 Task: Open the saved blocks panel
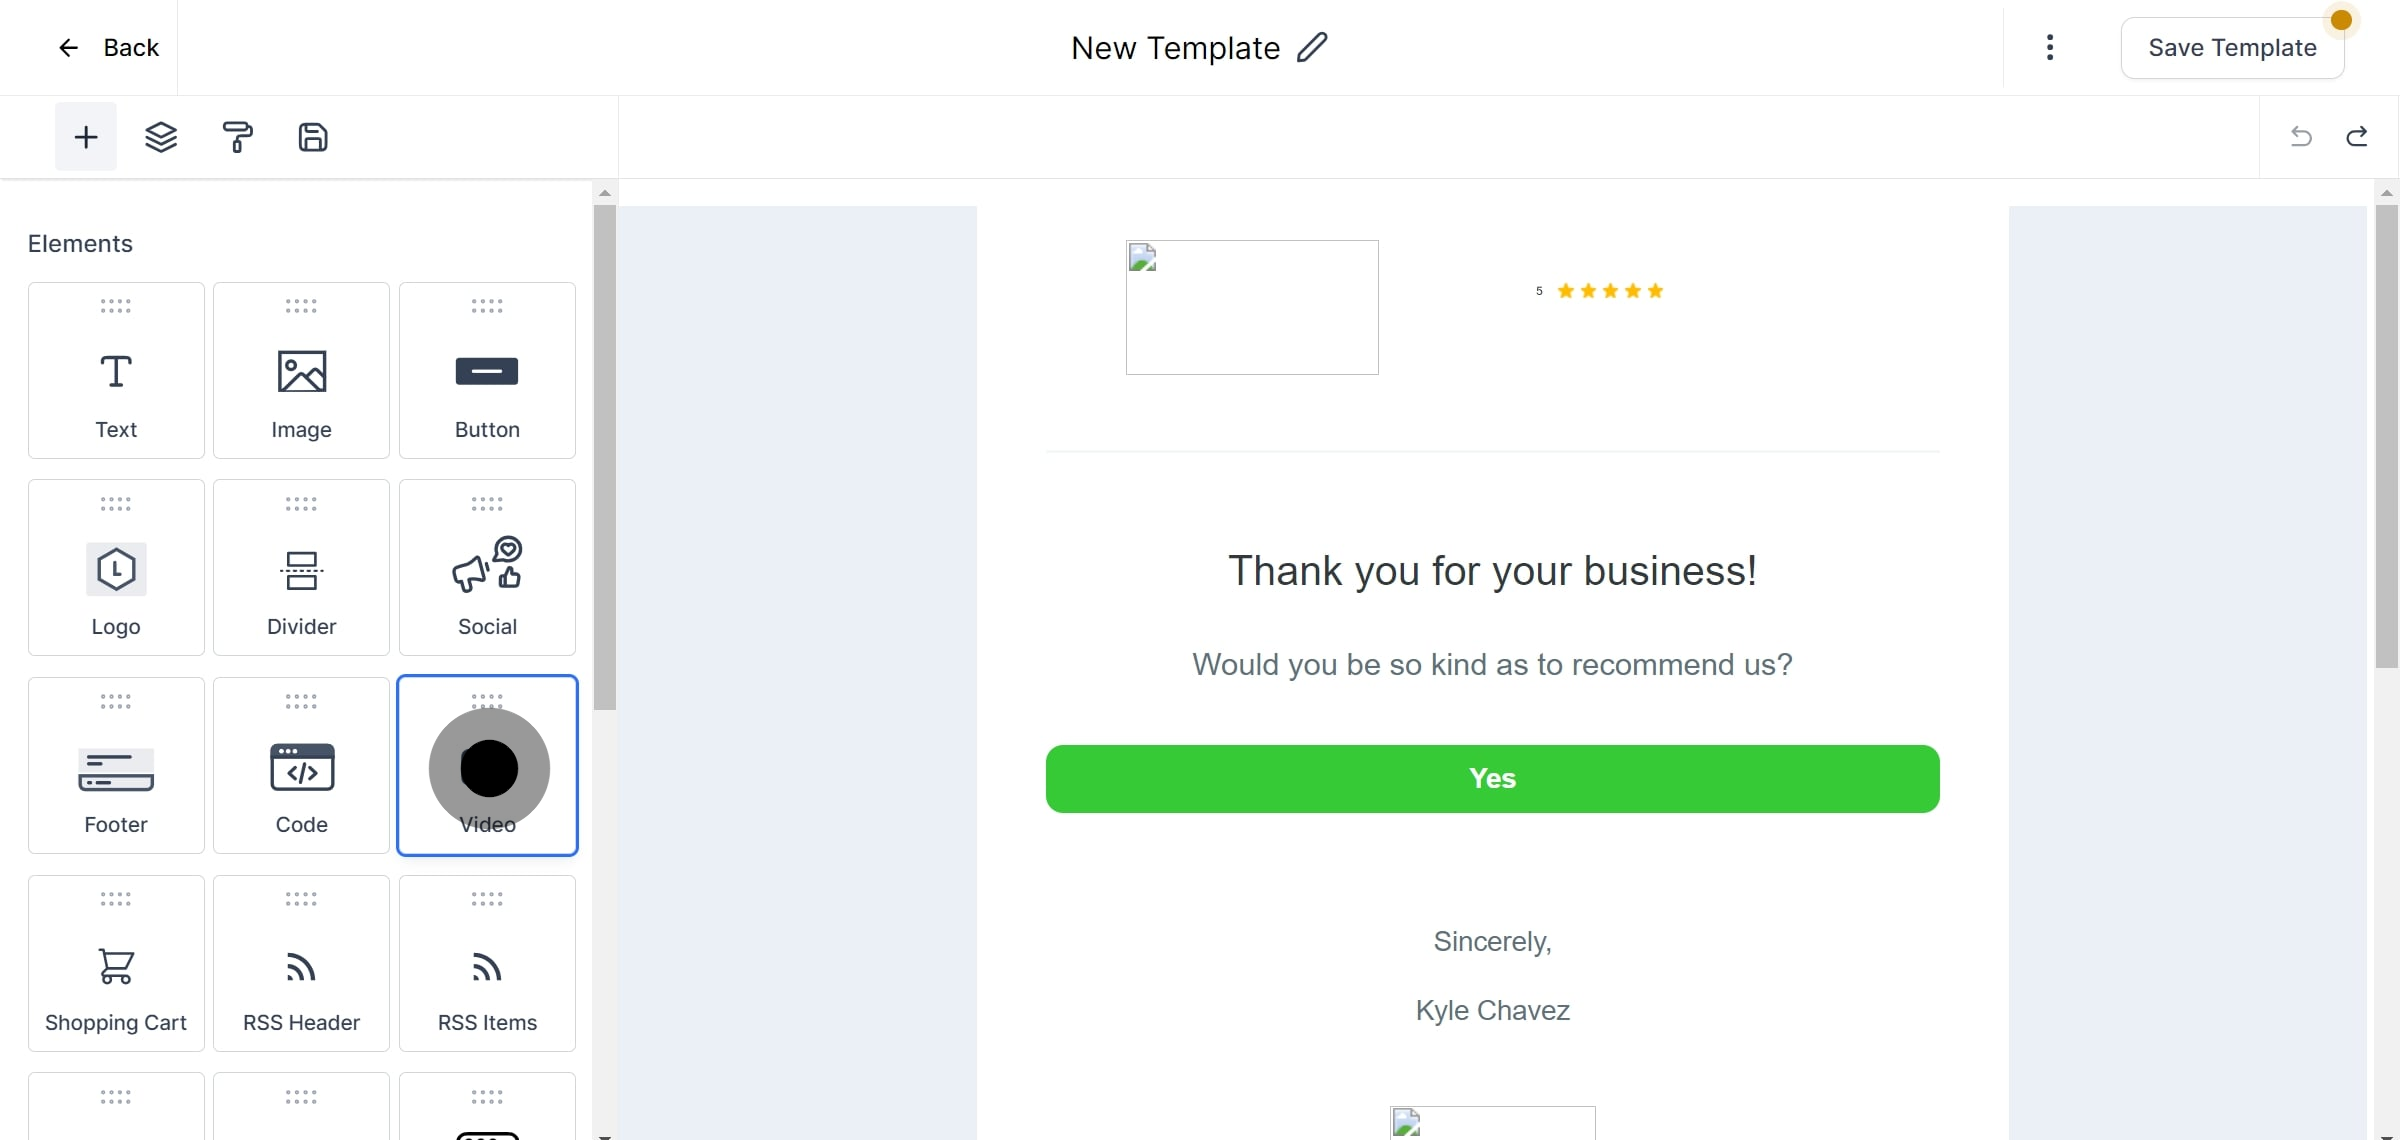pyautogui.click(x=313, y=137)
